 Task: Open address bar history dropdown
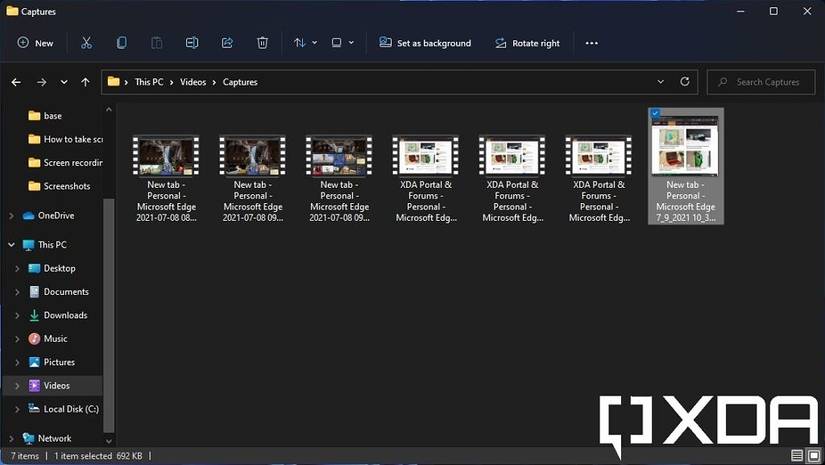pyautogui.click(x=660, y=82)
